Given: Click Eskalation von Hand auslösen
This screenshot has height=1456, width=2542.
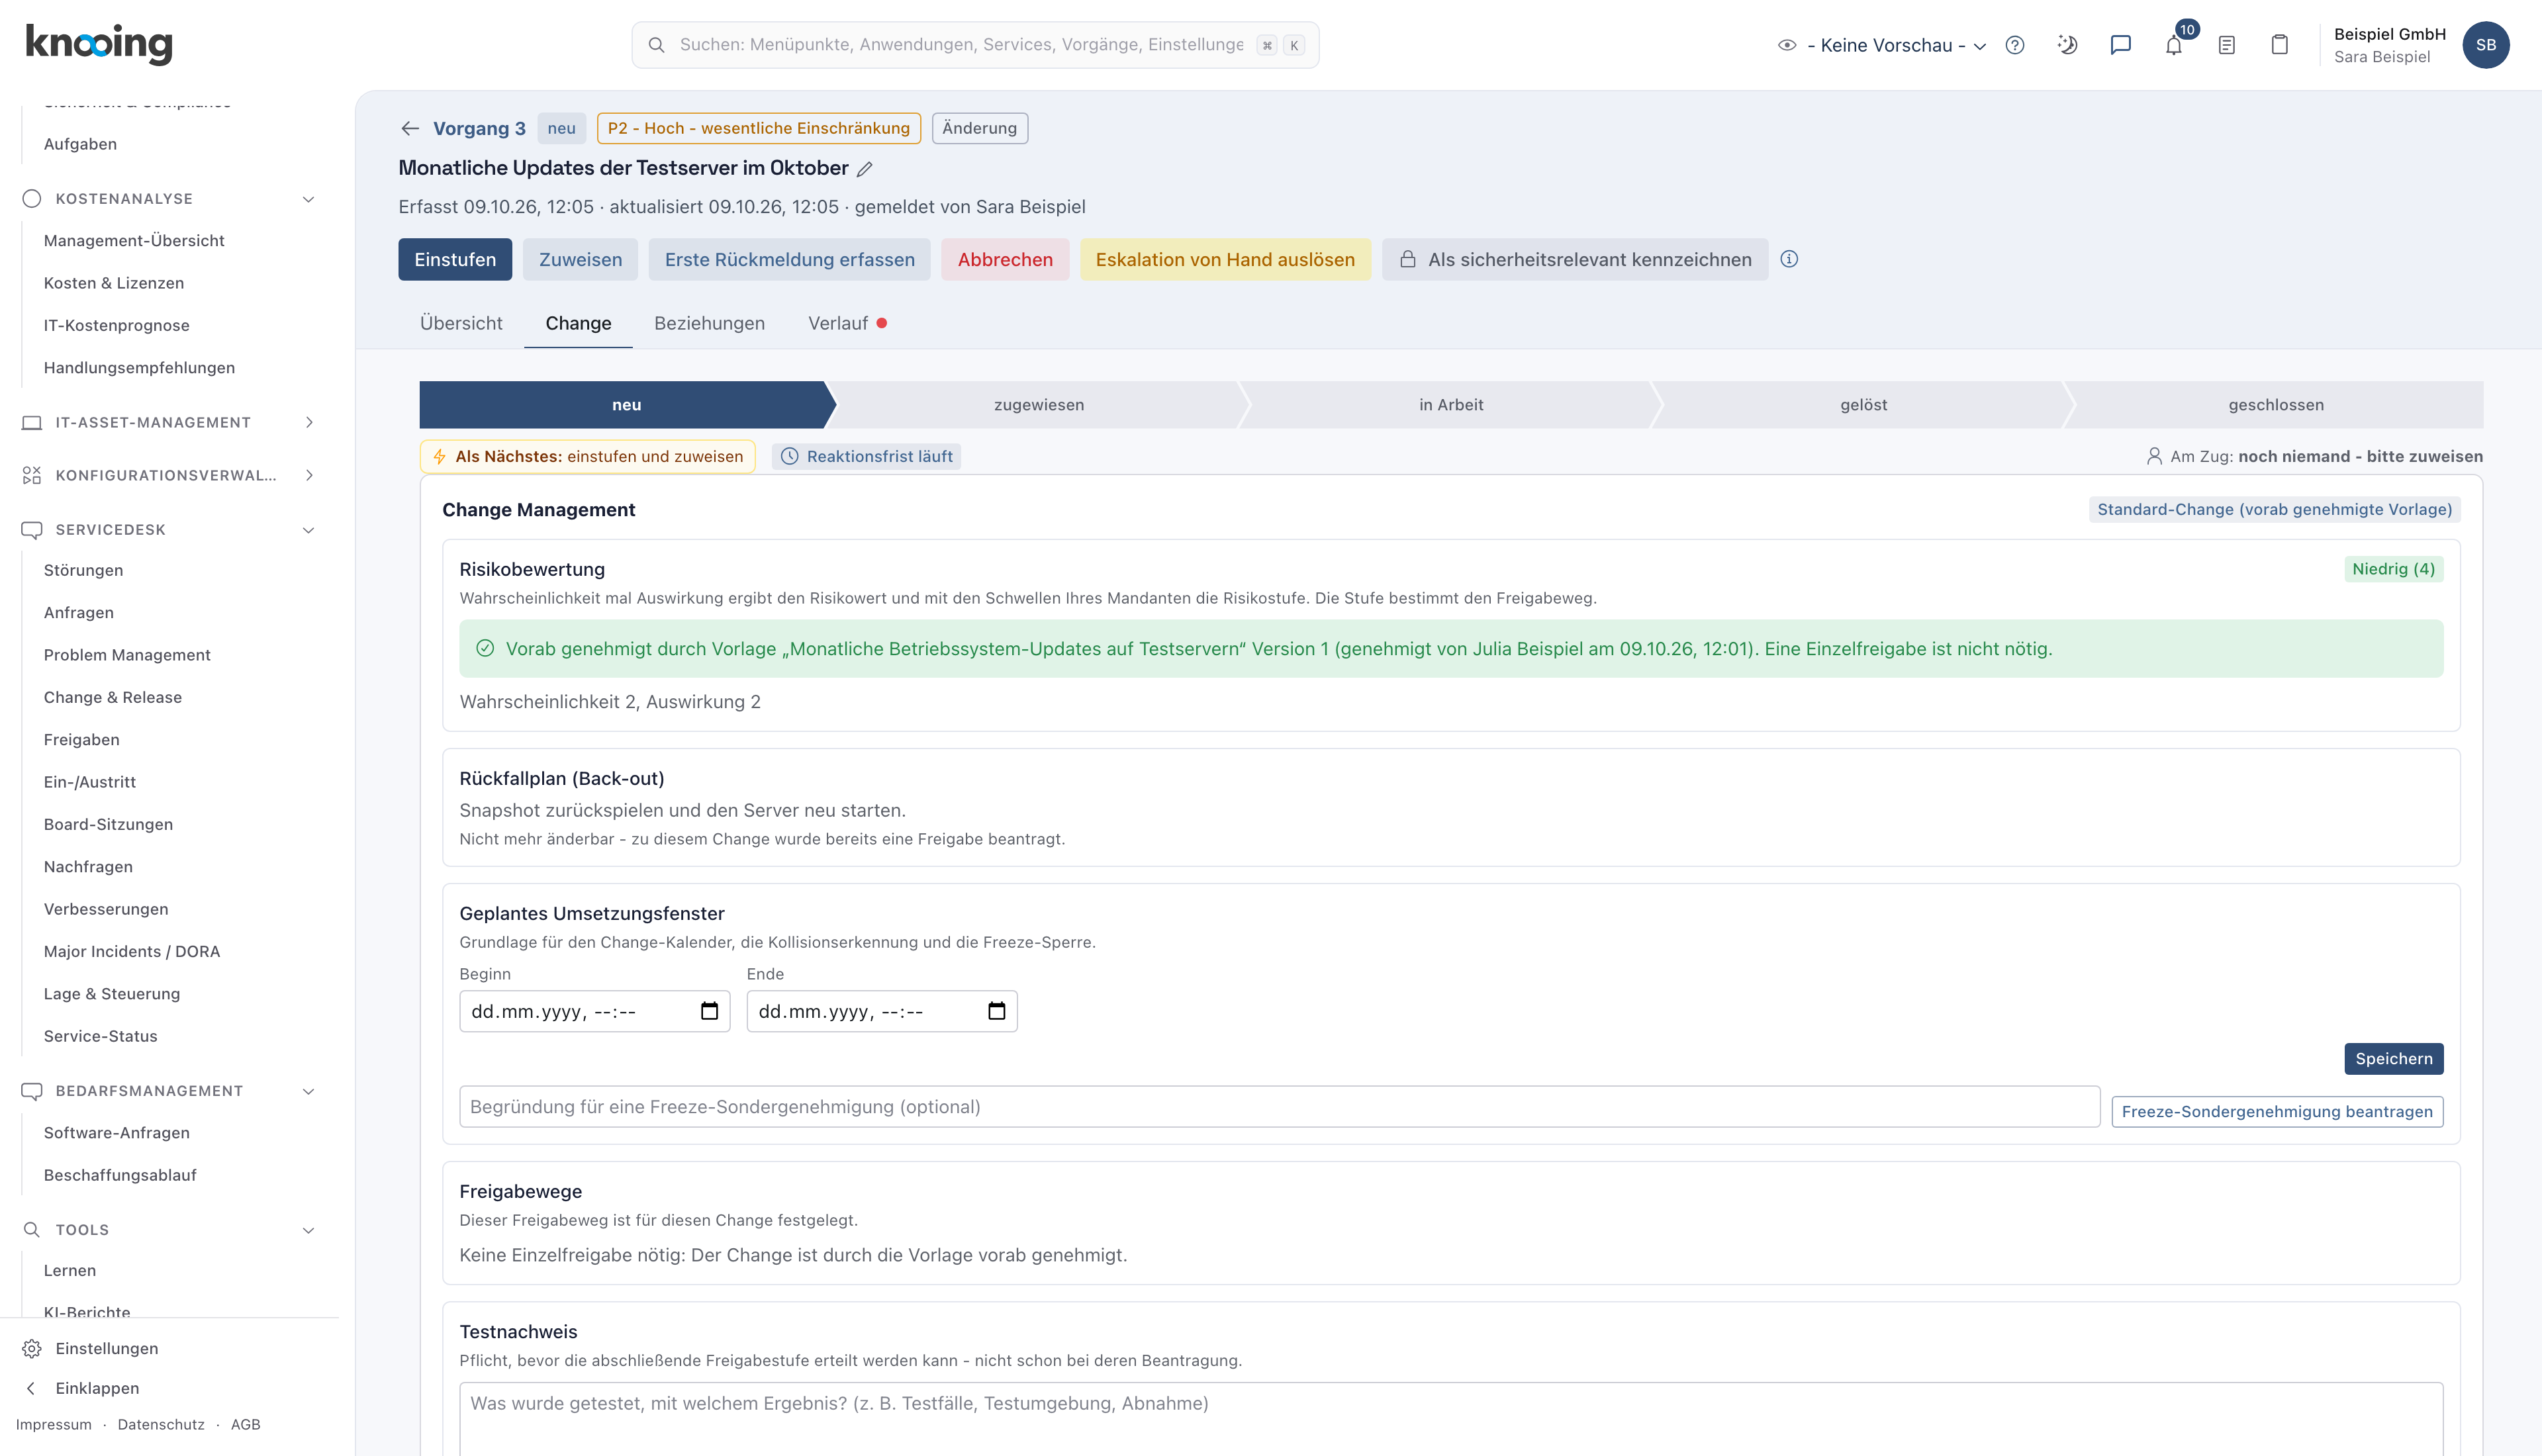Looking at the screenshot, I should tap(1225, 259).
